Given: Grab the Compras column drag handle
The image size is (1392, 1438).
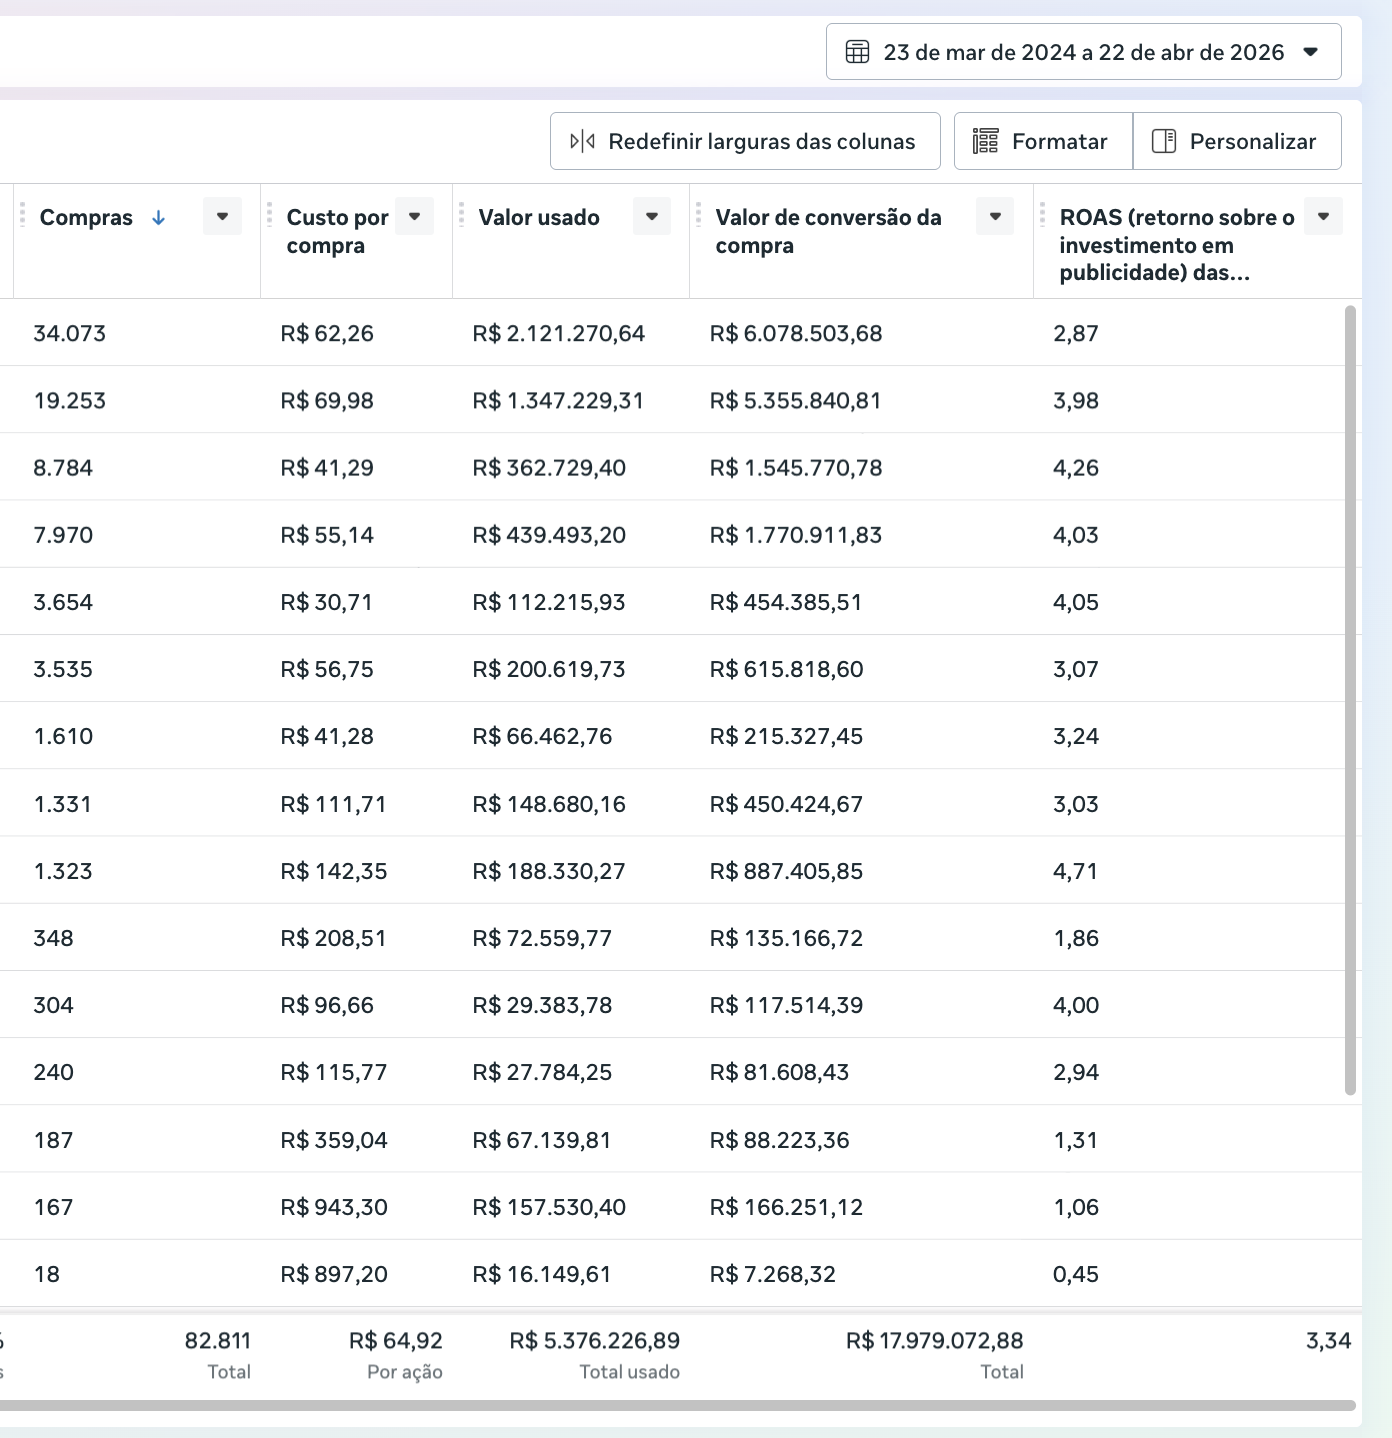Looking at the screenshot, I should tap(22, 216).
